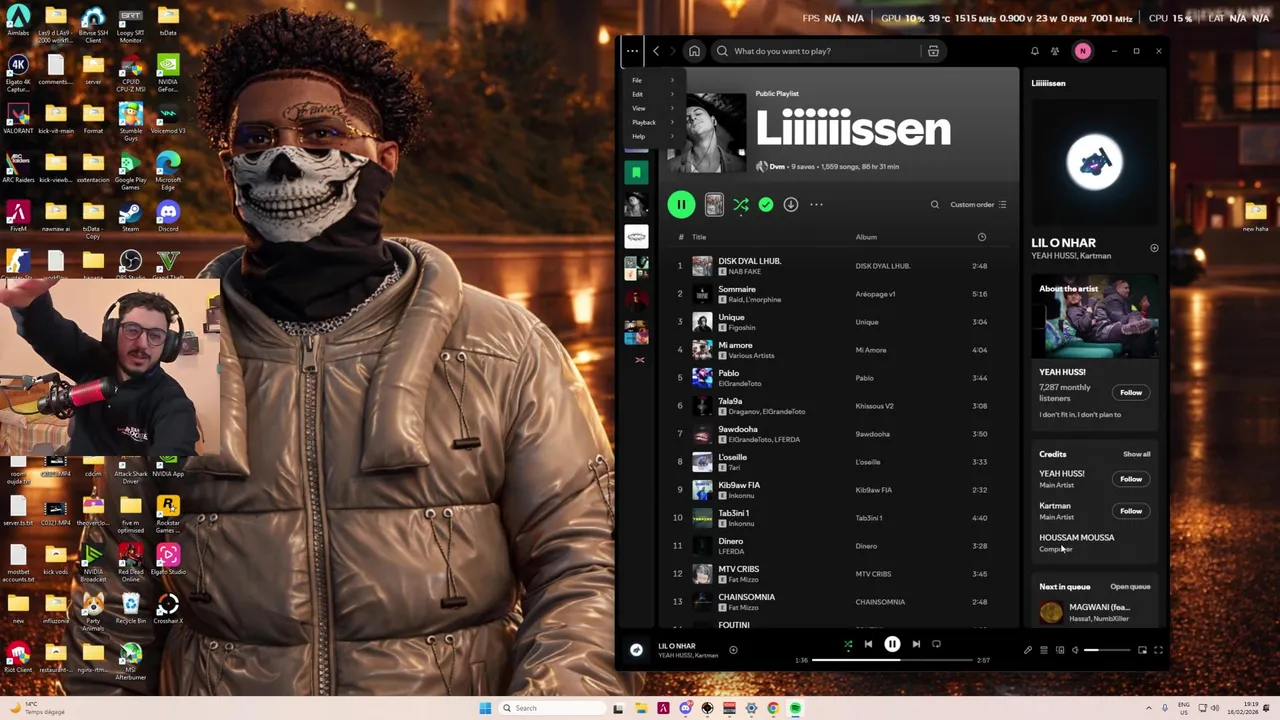The height and width of the screenshot is (720, 1280).
Task: Enter full screen player view
Action: (x=1158, y=650)
